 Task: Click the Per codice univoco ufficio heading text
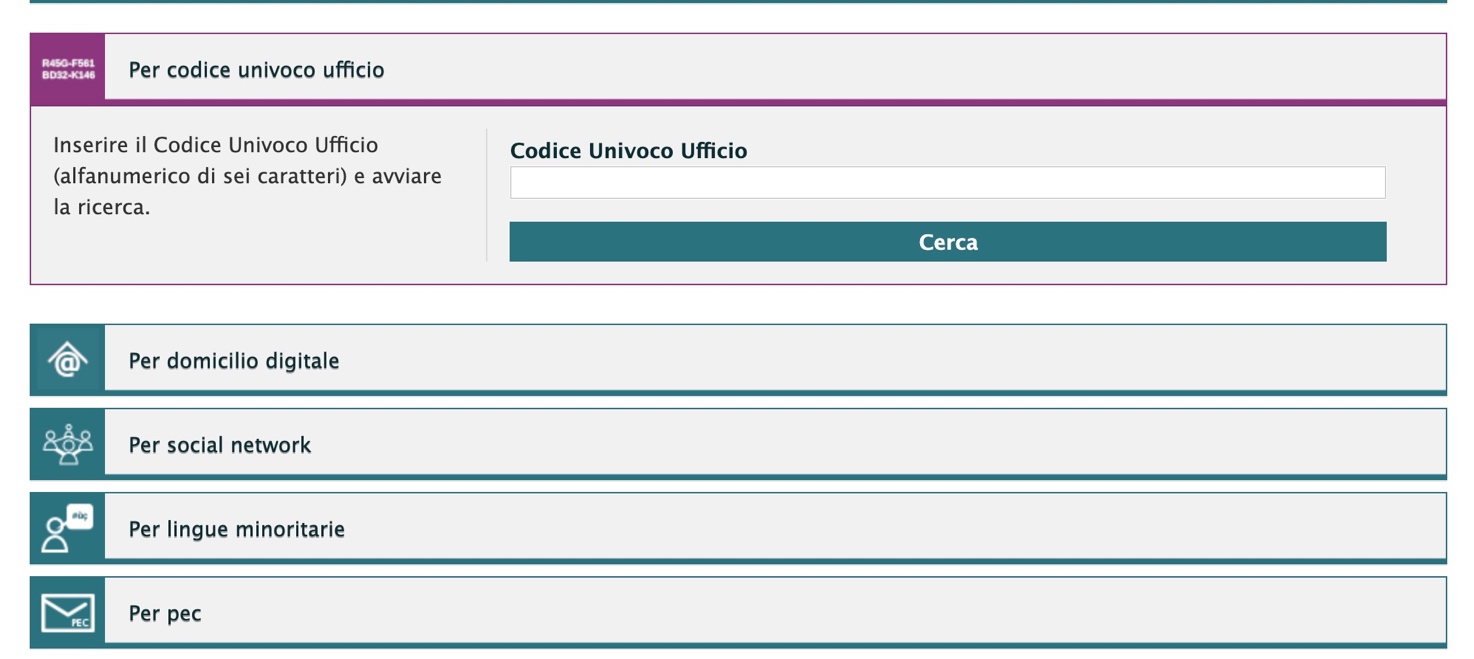(257, 70)
